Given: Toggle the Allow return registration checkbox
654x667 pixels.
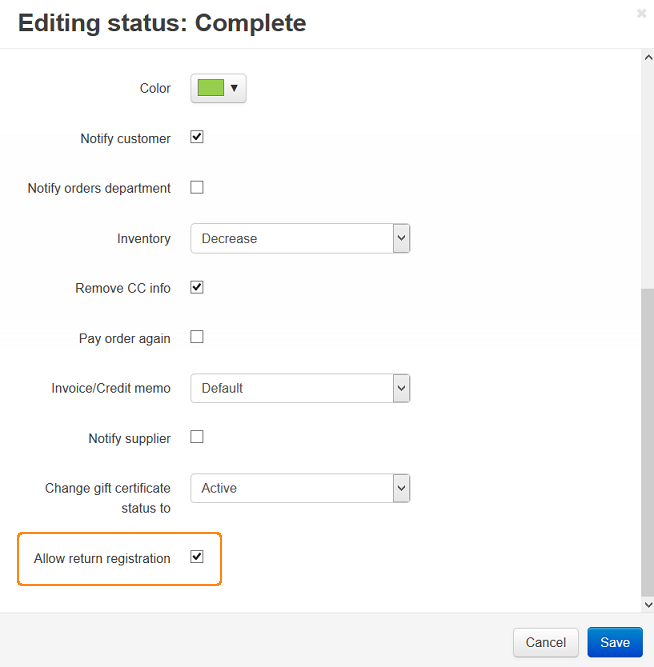Looking at the screenshot, I should coord(197,556).
